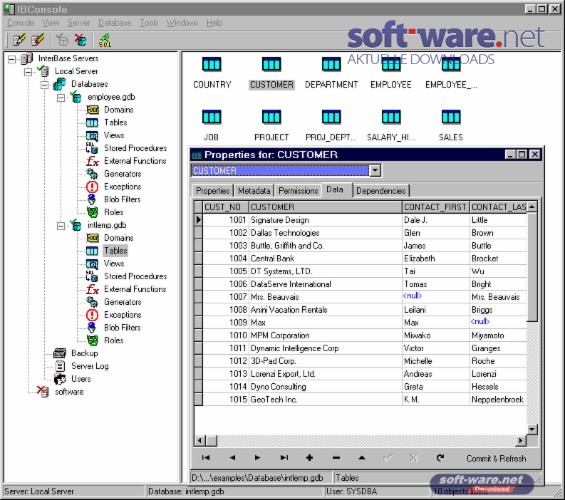
Task: Switch to the Dependencies tab
Action: pos(381,191)
